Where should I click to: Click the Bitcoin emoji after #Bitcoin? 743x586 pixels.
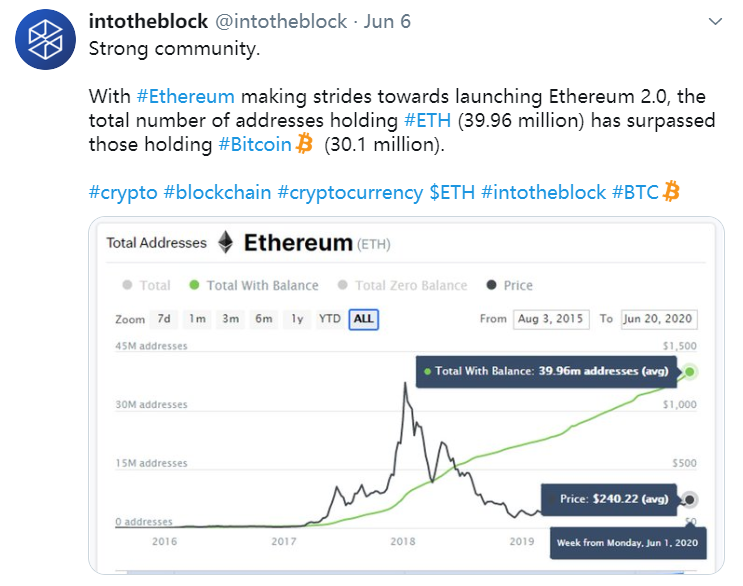click(305, 144)
